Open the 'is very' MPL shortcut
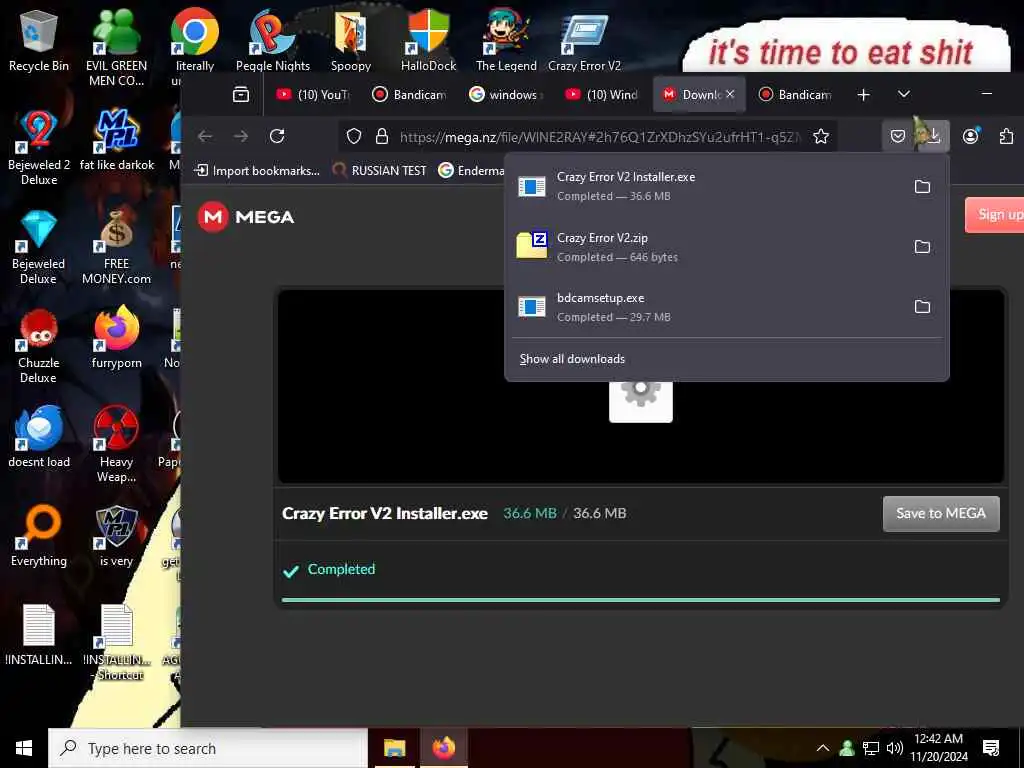 pos(116,536)
